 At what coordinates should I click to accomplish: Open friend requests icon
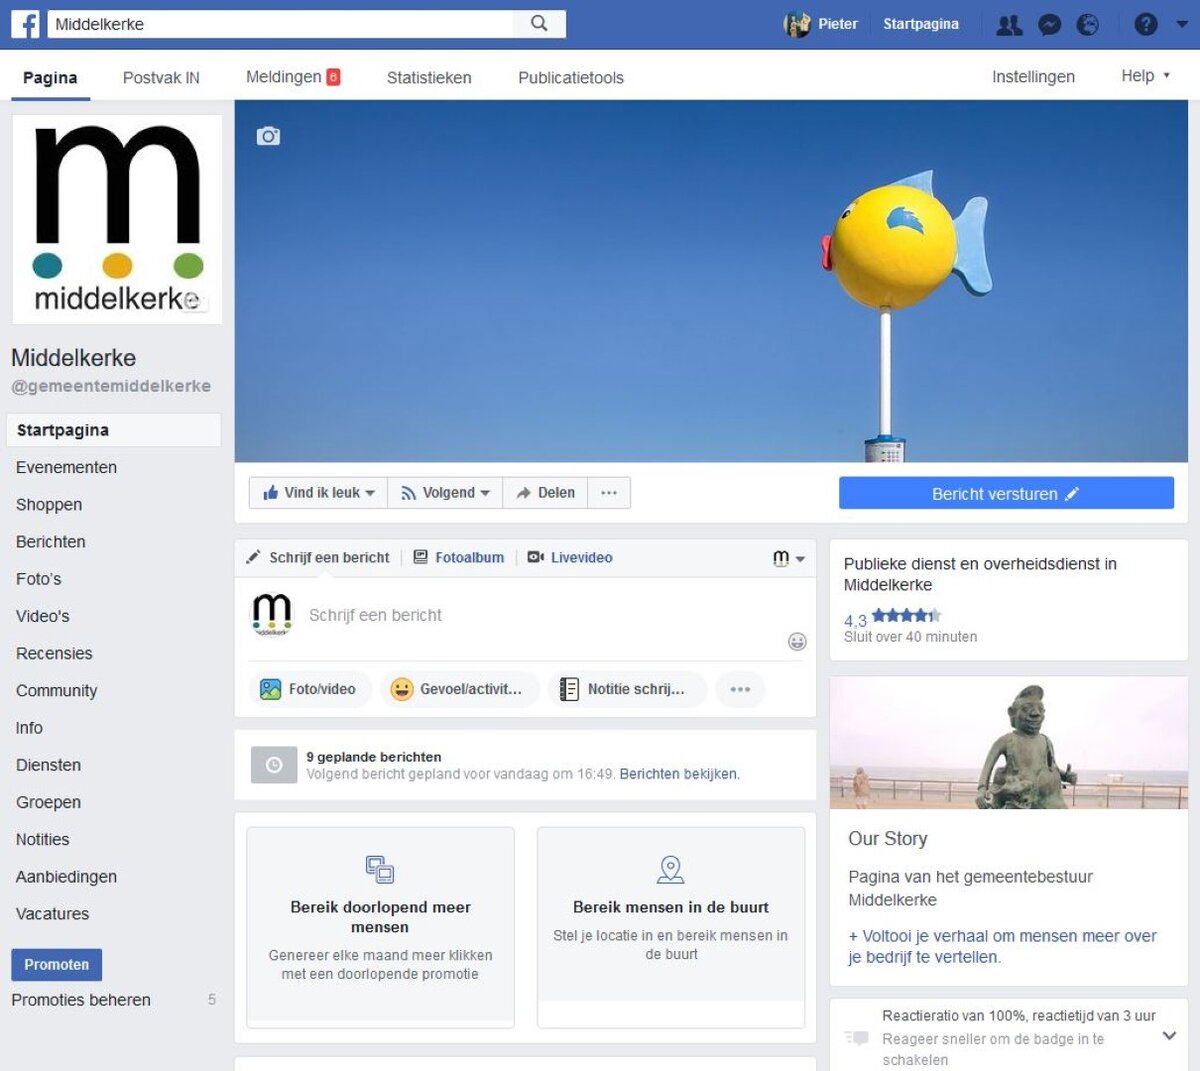coord(1010,25)
